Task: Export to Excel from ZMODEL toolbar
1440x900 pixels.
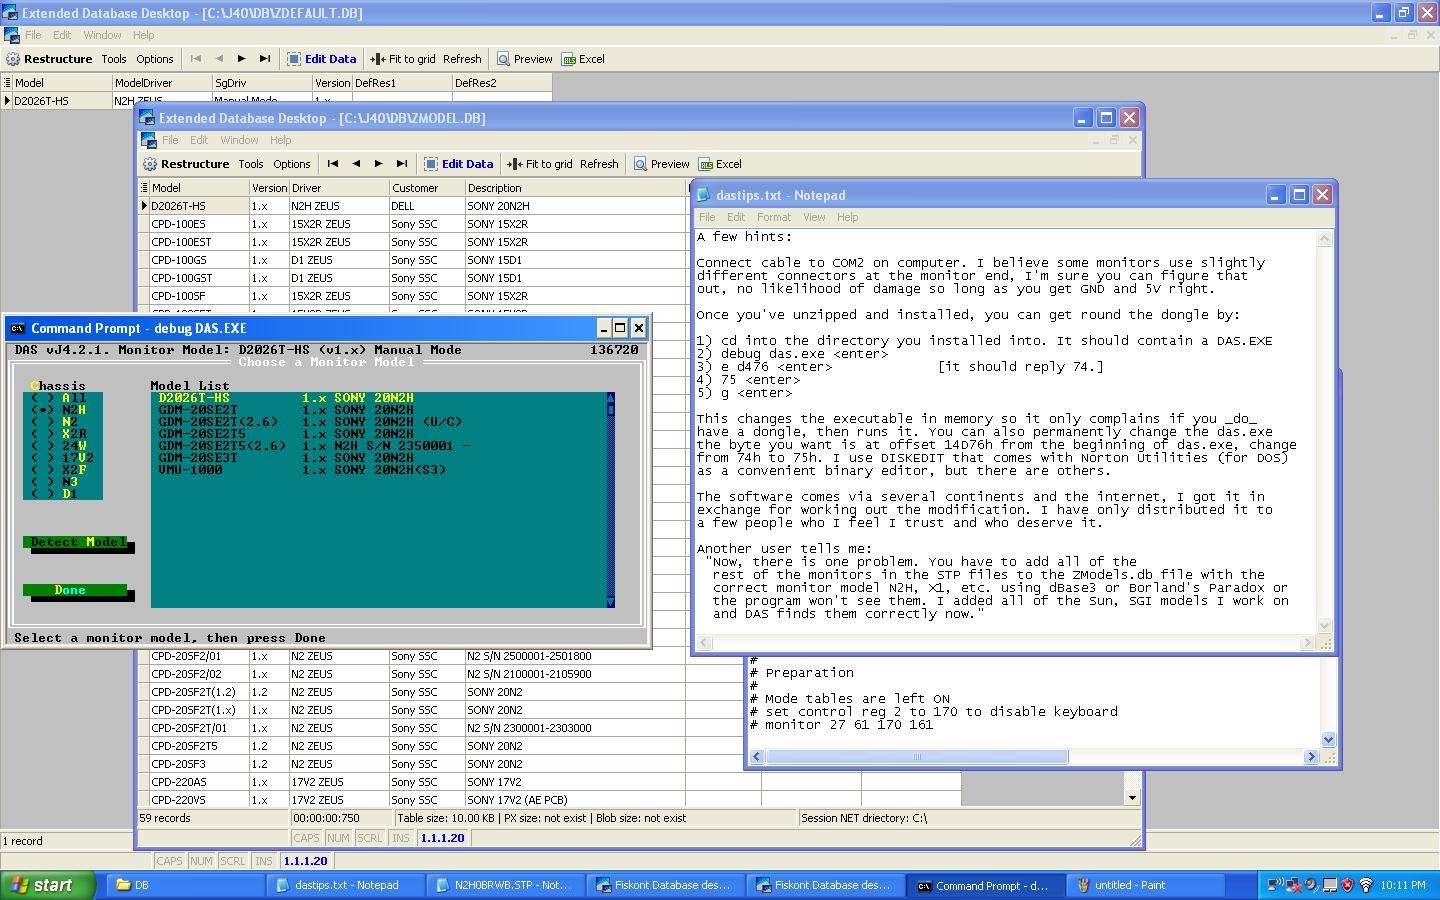Action: pyautogui.click(x=720, y=164)
